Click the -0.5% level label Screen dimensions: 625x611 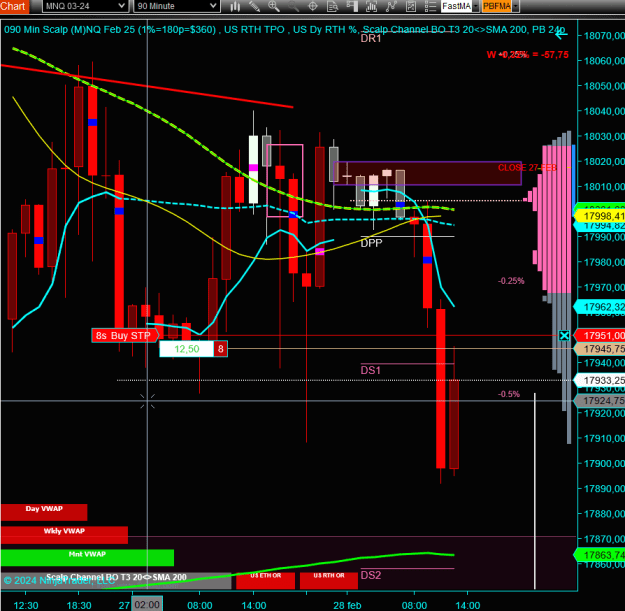coord(509,394)
